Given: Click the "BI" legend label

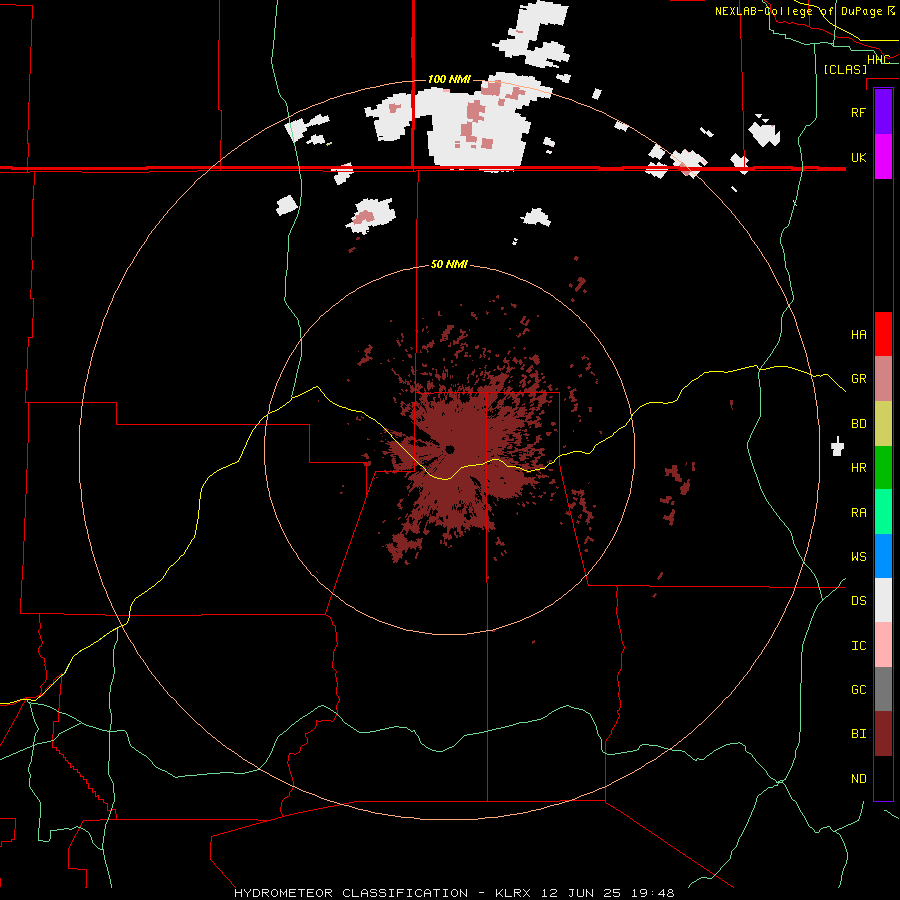Looking at the screenshot, I should tap(858, 734).
